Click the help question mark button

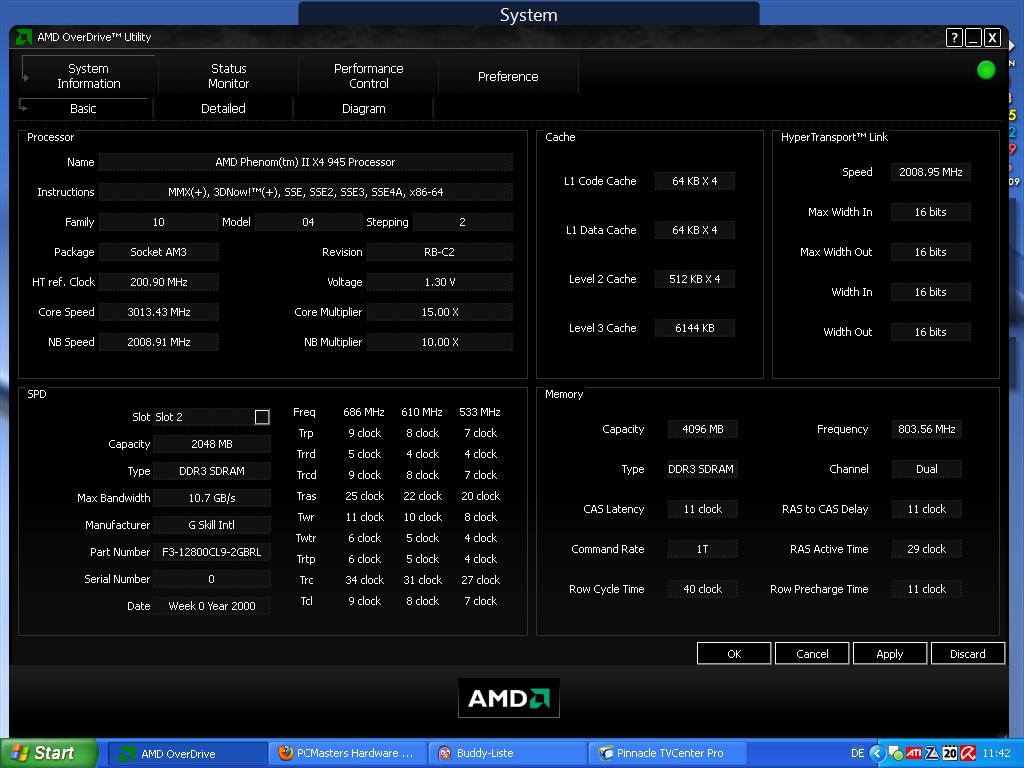click(954, 37)
